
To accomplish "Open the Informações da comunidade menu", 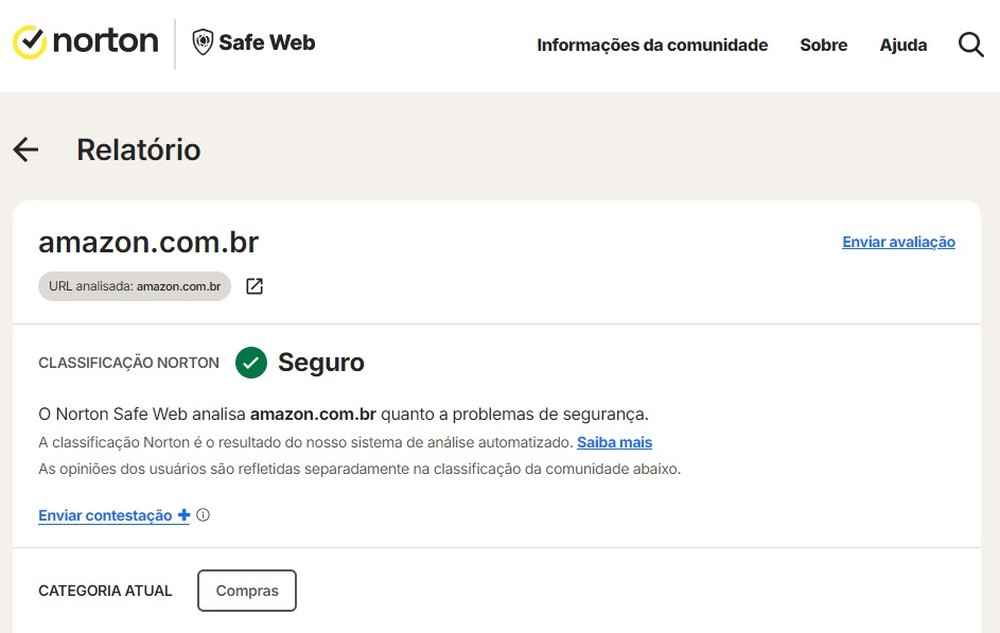I will click(652, 45).
